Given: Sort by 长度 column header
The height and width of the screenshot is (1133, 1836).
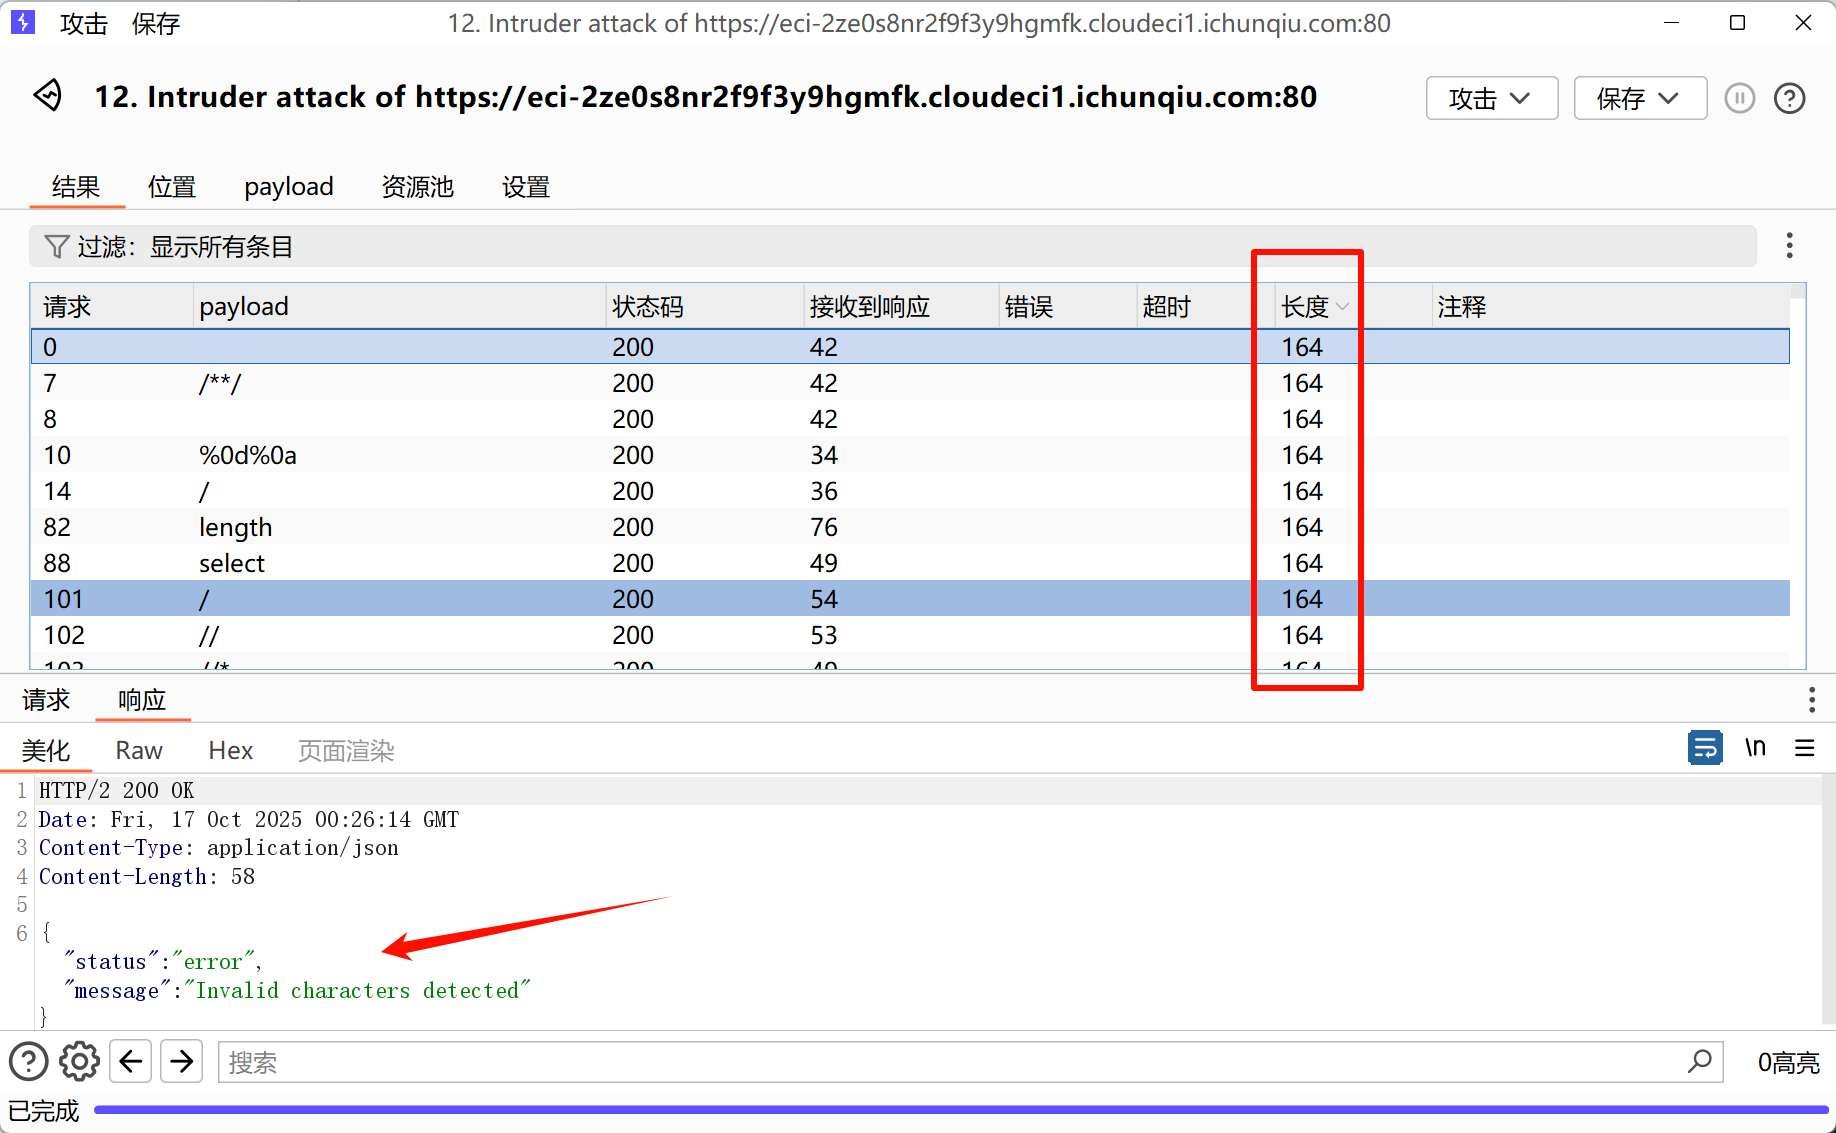Looking at the screenshot, I should click(1306, 307).
